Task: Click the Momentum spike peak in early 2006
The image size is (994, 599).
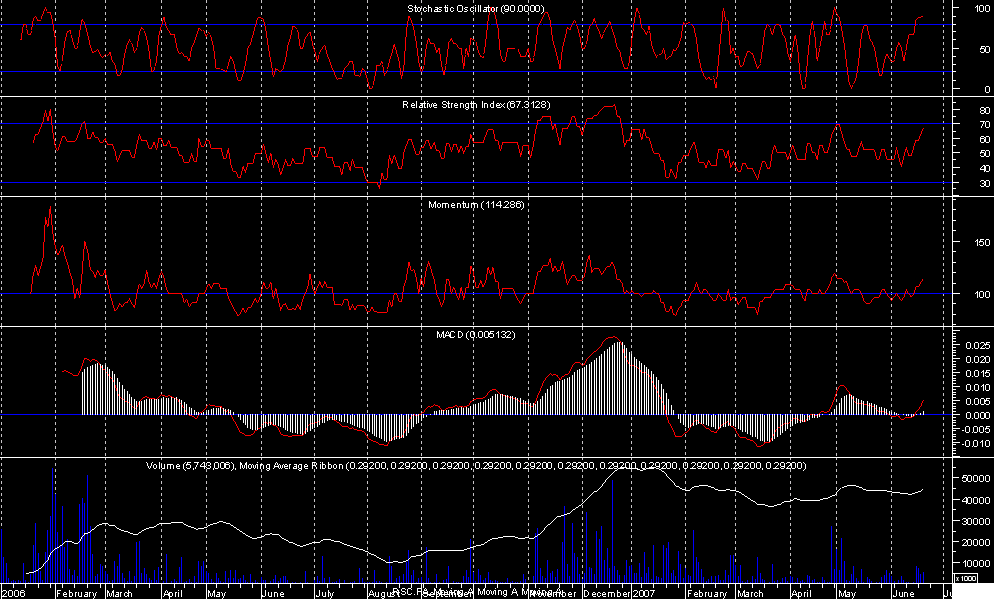Action: [49, 207]
